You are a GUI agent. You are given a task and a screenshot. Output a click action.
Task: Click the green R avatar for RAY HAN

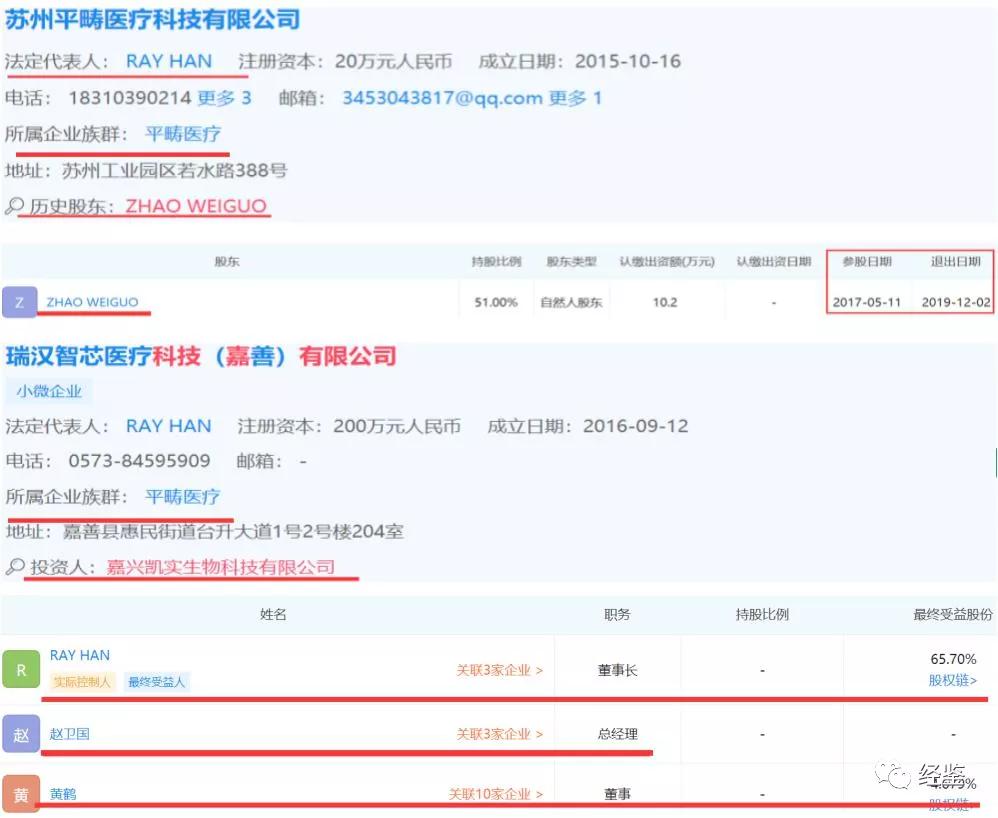(x=21, y=669)
